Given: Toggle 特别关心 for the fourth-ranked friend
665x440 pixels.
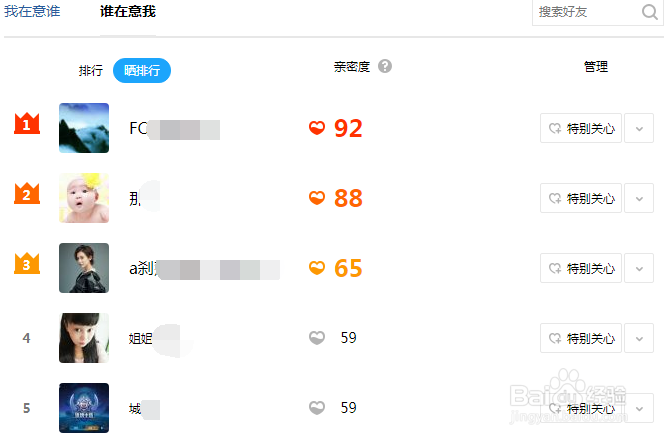Looking at the screenshot, I should point(581,338).
